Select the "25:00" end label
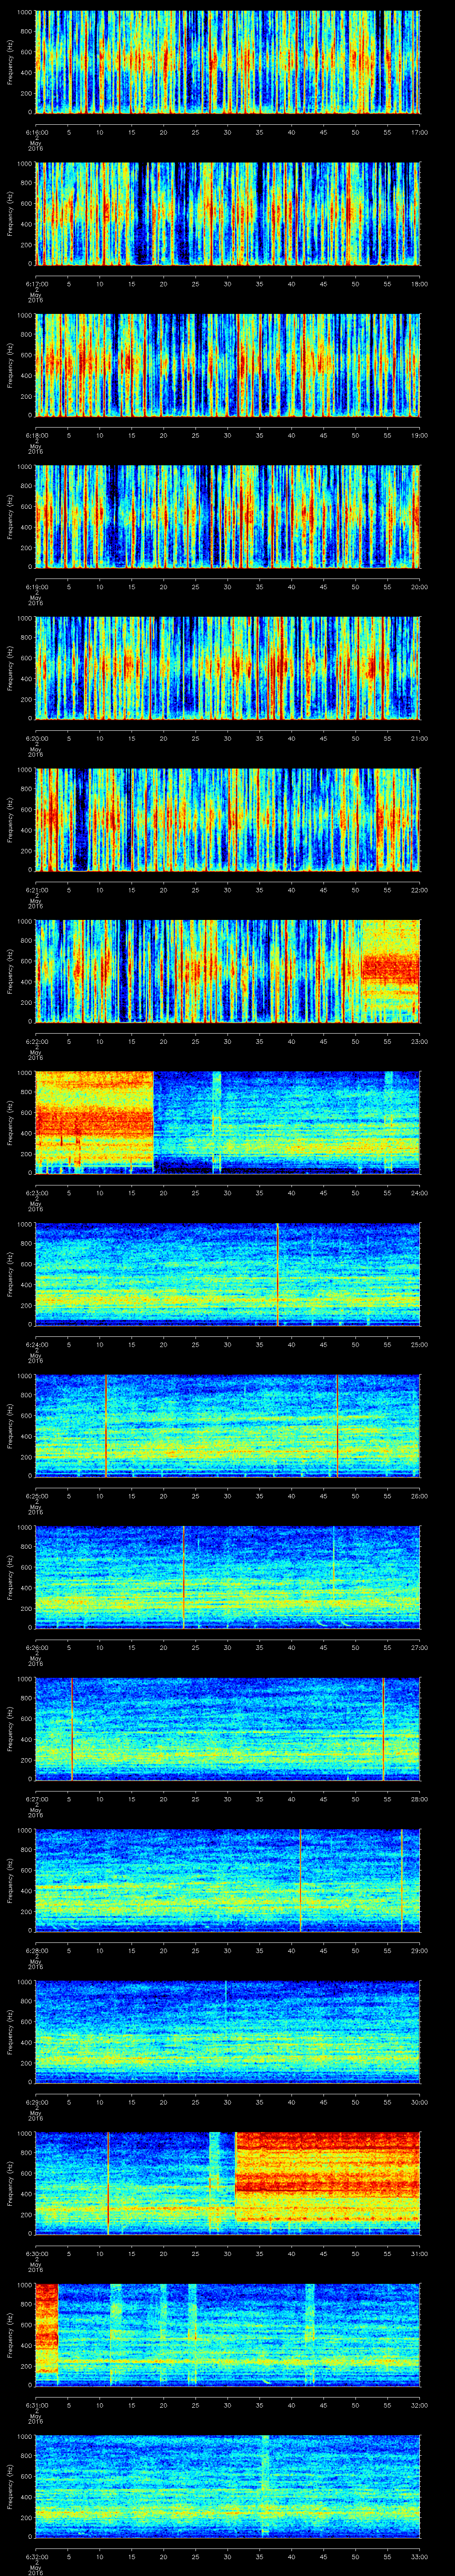Image resolution: width=455 pixels, height=2576 pixels. pyautogui.click(x=419, y=1344)
